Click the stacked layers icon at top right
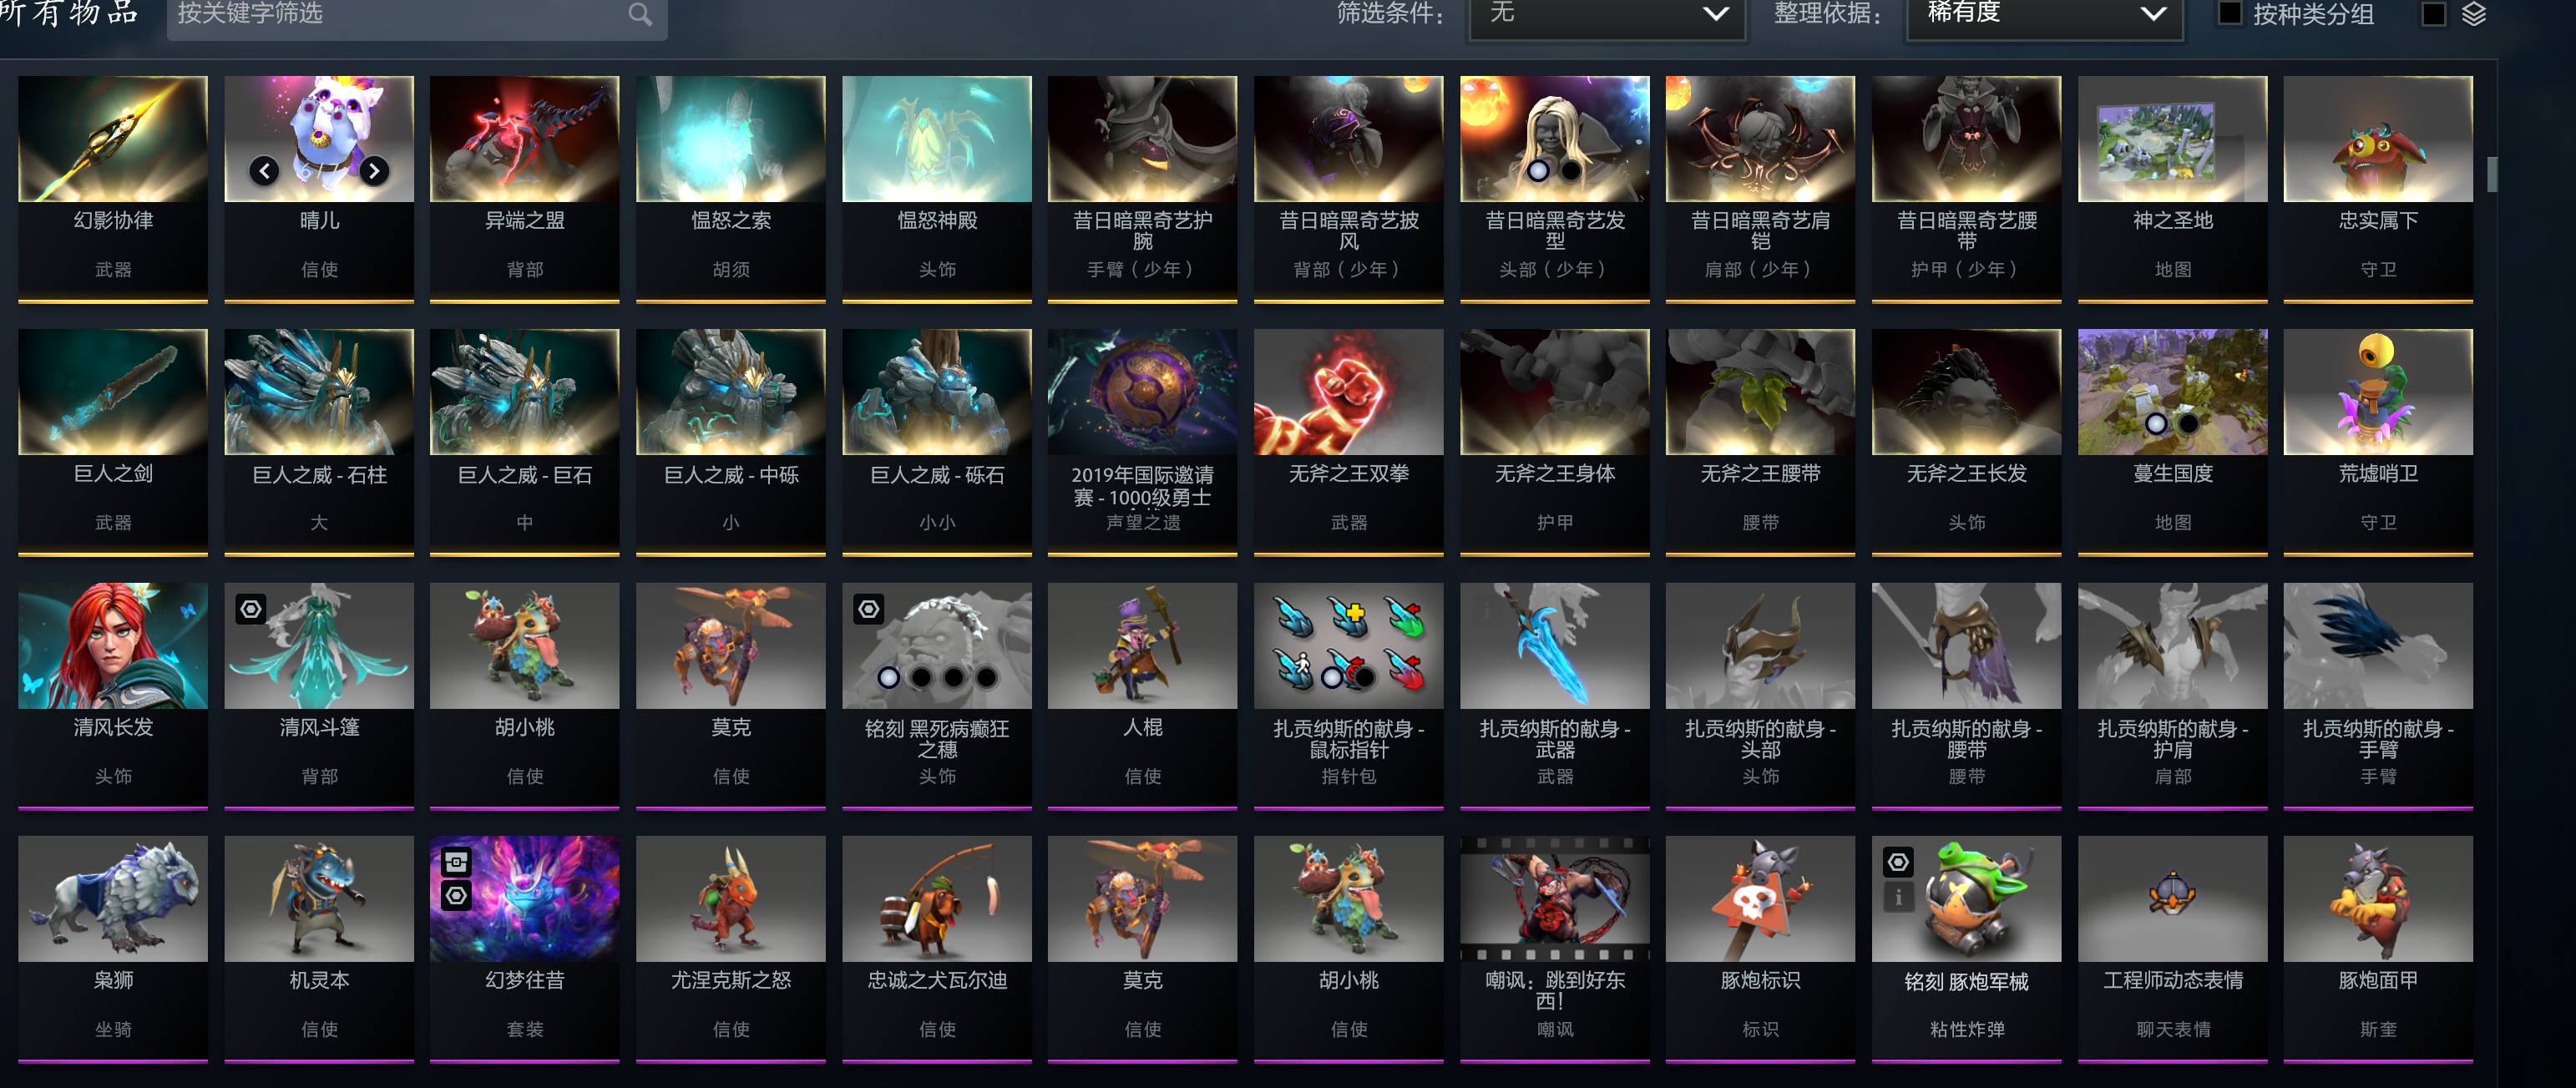Screen dimensions: 2576x1088 [2474, 14]
